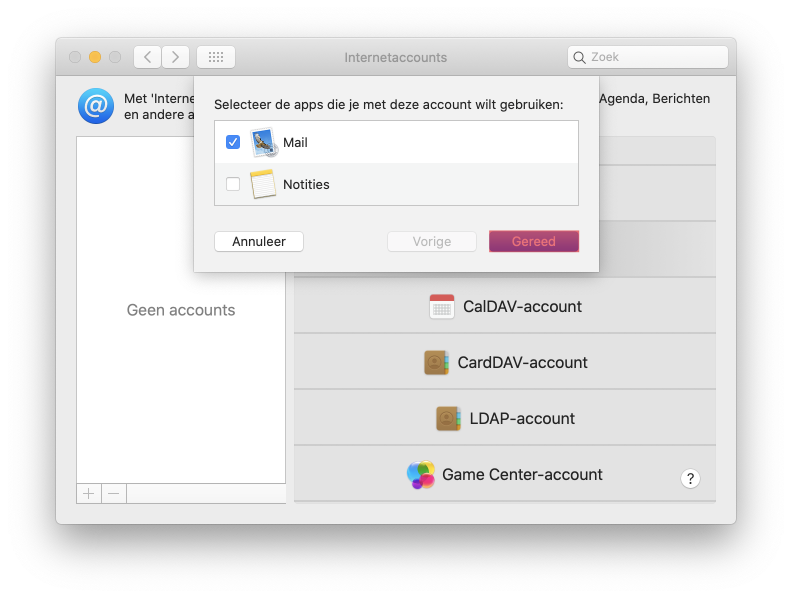This screenshot has height=598, width=792.
Task: Show all preferences with the grid button
Action: point(216,57)
